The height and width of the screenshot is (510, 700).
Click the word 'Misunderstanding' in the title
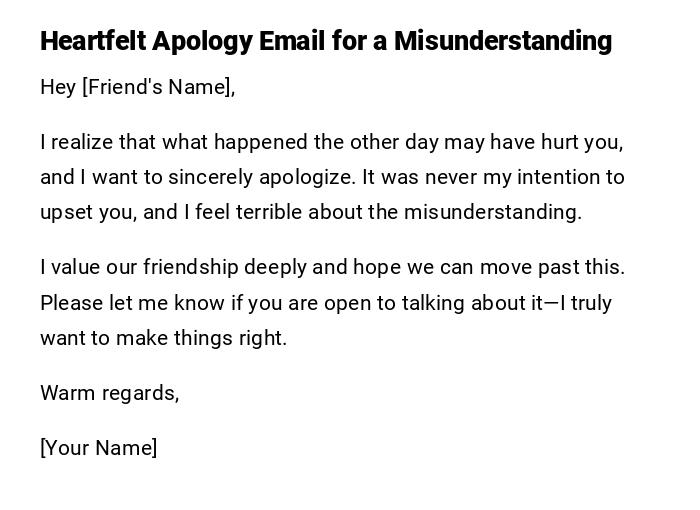tap(502, 41)
